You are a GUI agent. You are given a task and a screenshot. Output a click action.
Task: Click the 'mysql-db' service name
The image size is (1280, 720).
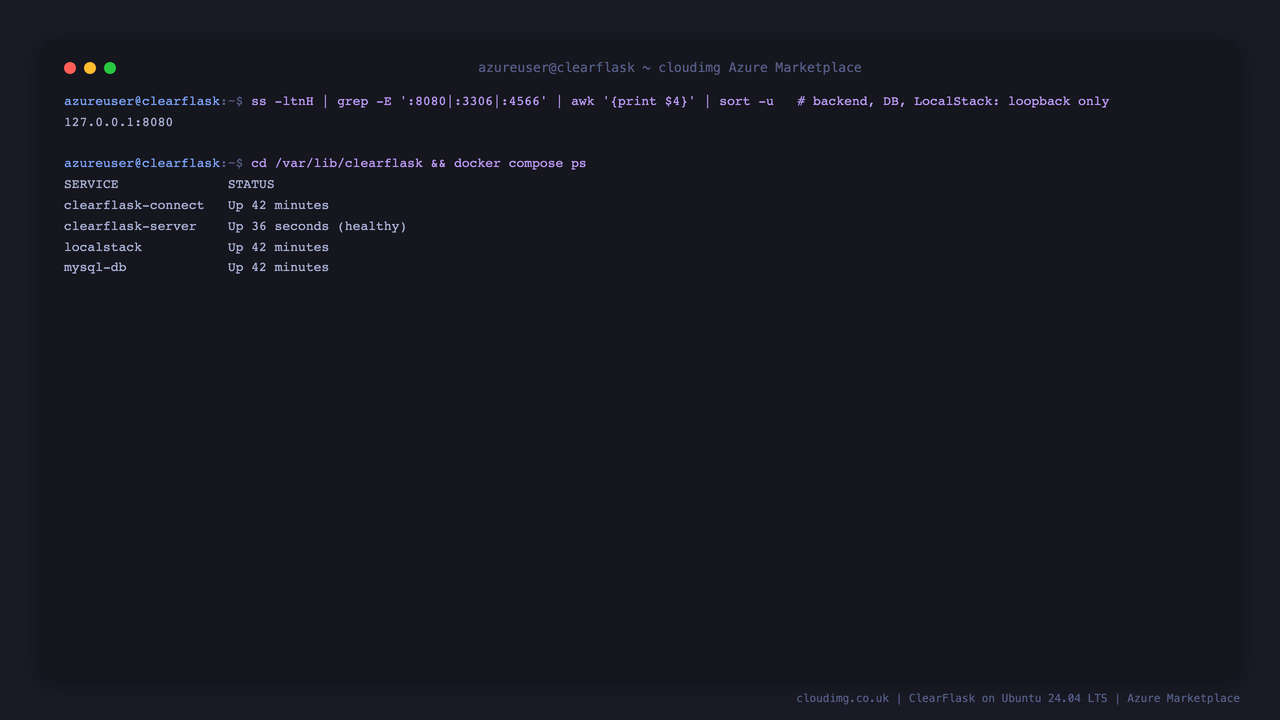95,267
